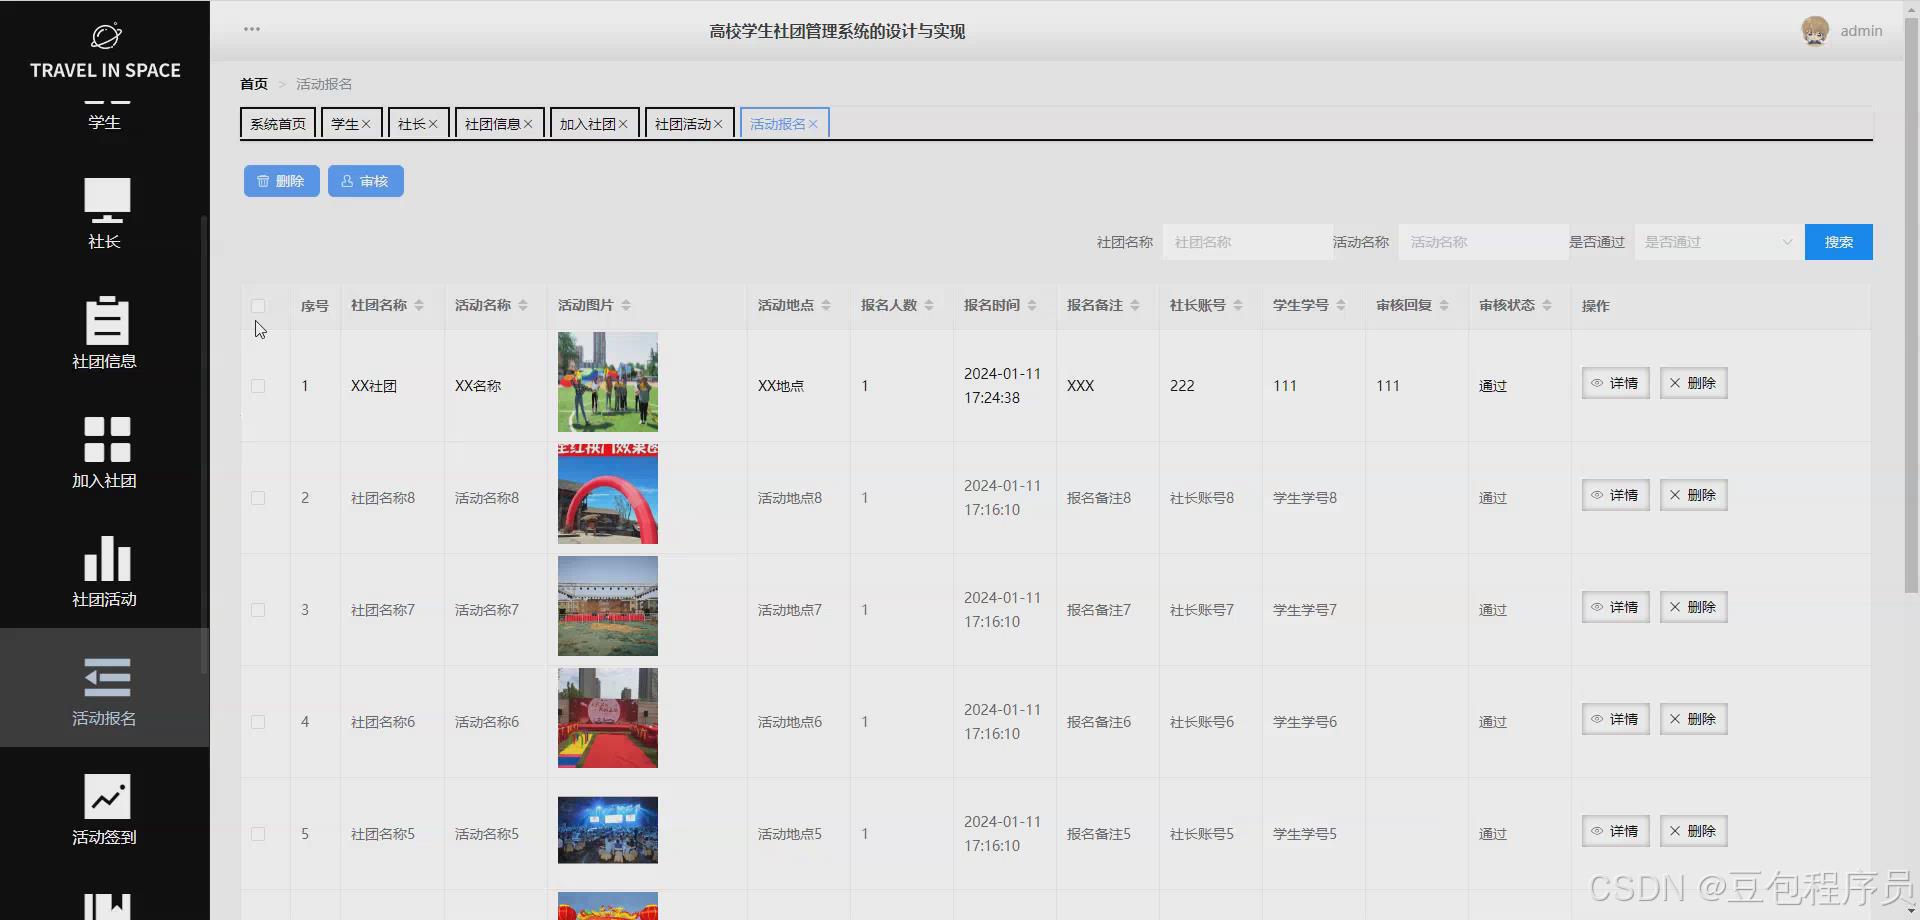Collapse the menu using the ellipsis icon
The image size is (1920, 920).
coord(251,28)
